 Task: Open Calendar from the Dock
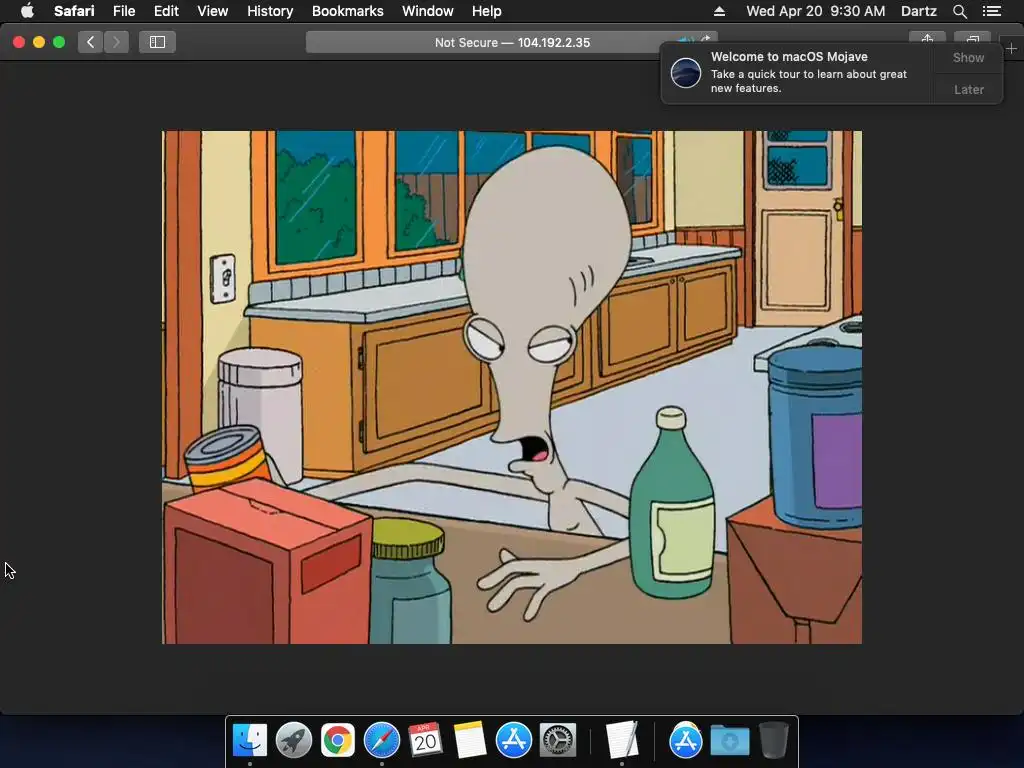[x=425, y=740]
